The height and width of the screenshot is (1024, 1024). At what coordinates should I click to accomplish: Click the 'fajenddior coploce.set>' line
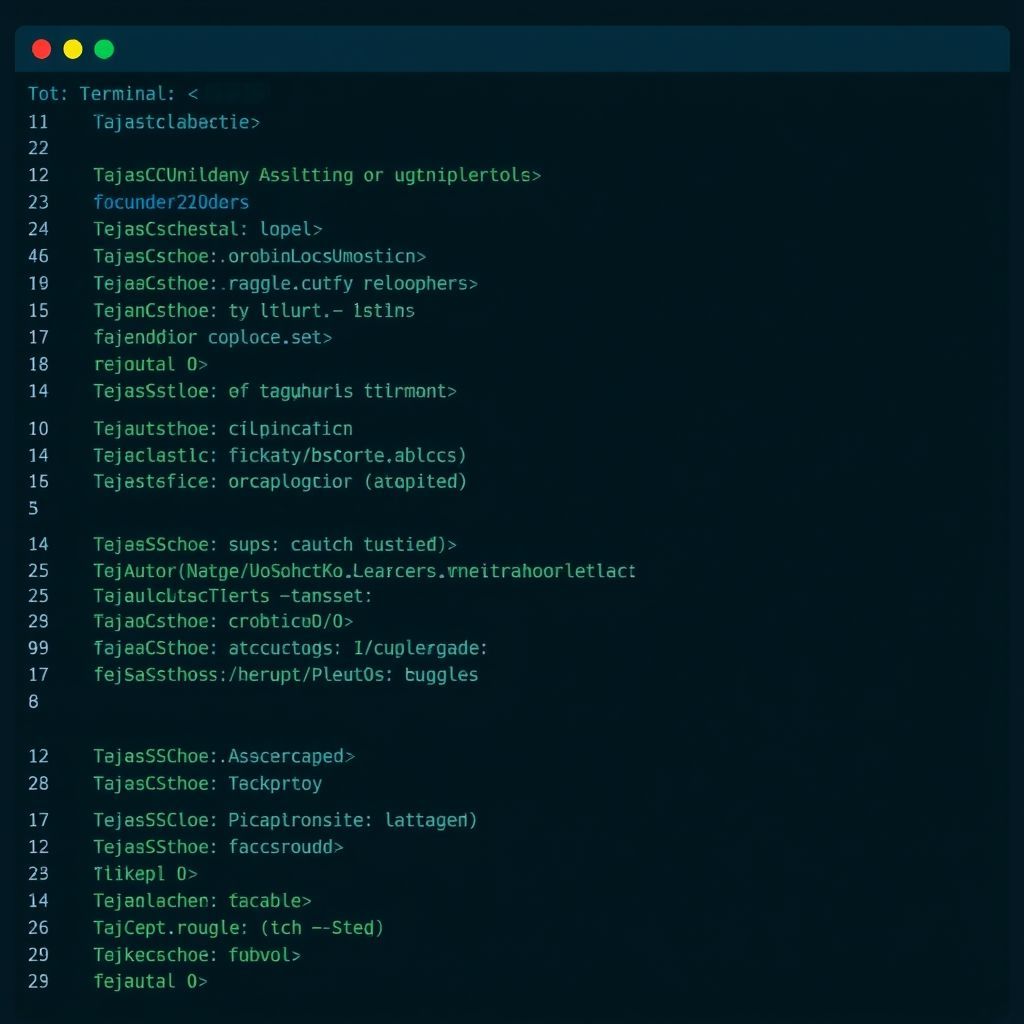[212, 337]
